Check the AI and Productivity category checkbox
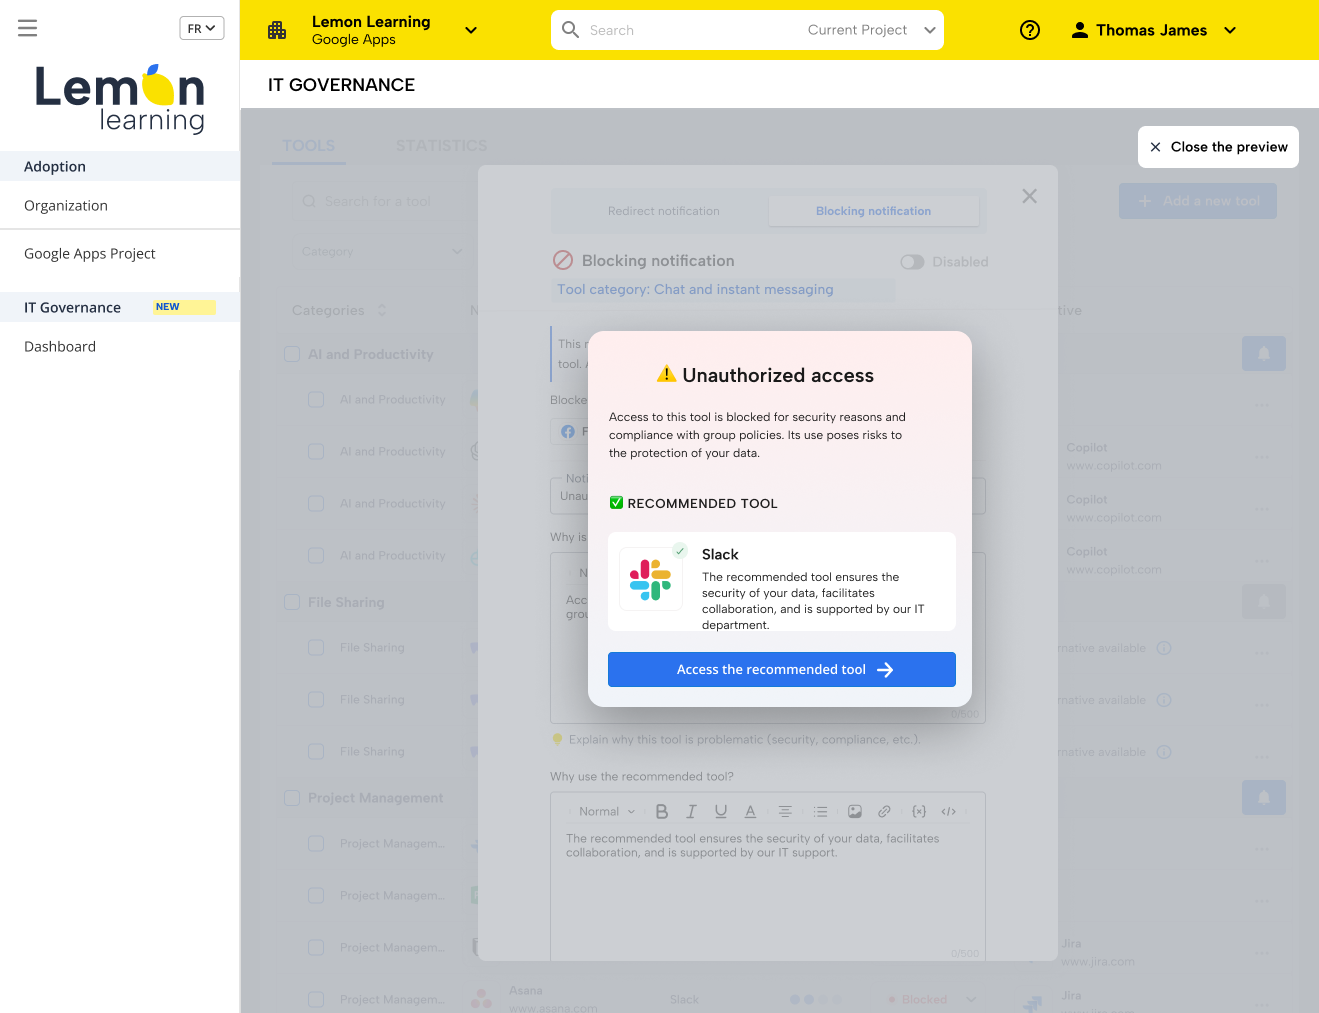The height and width of the screenshot is (1013, 1319). (292, 354)
